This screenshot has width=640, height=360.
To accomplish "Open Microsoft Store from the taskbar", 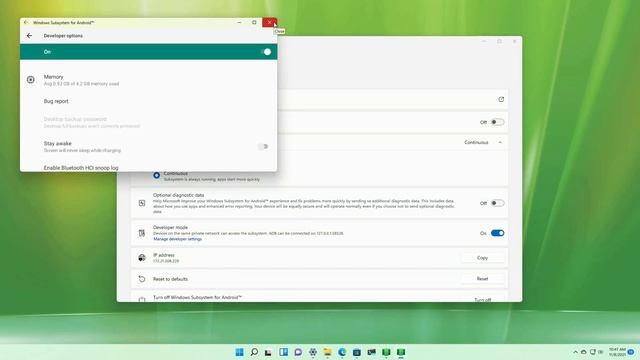I will click(357, 352).
